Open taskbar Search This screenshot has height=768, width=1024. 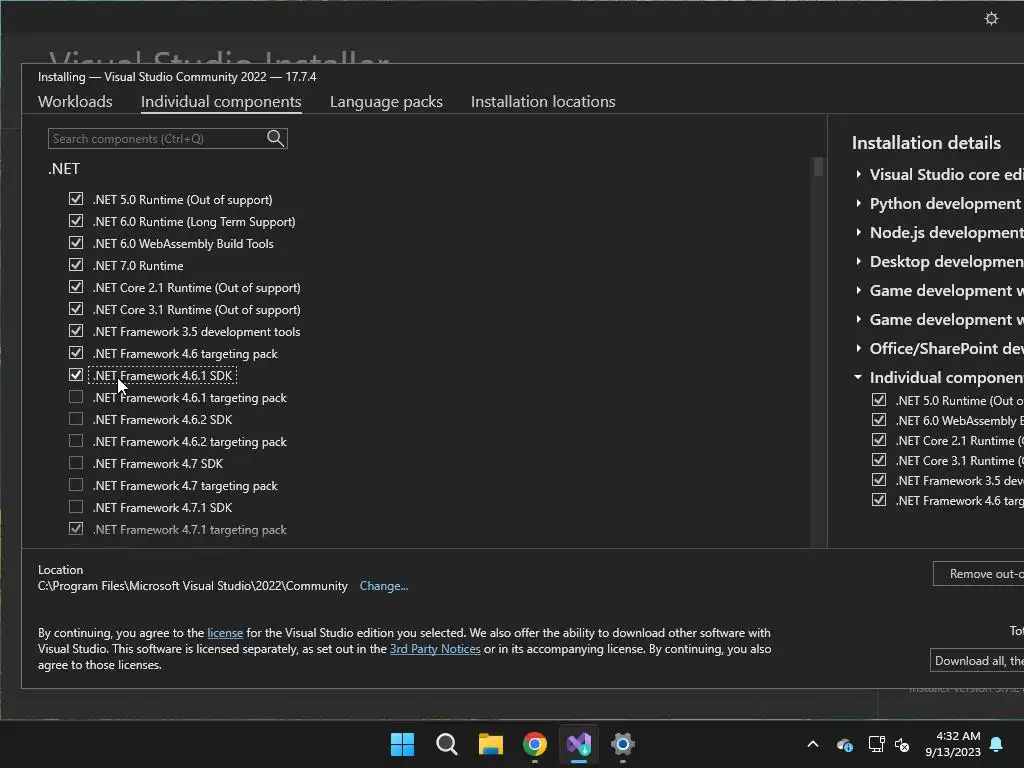point(447,744)
